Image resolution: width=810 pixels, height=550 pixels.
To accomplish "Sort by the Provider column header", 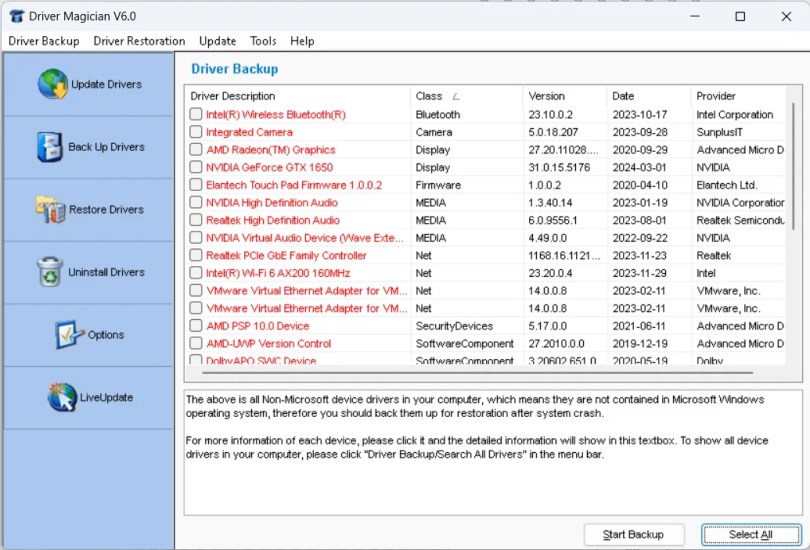I will pyautogui.click(x=739, y=96).
